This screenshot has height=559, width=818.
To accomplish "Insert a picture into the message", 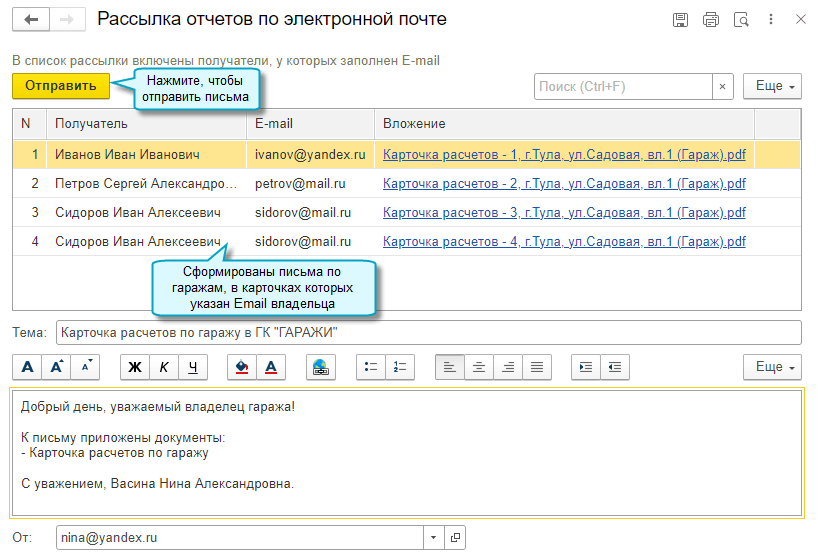I will (x=320, y=367).
